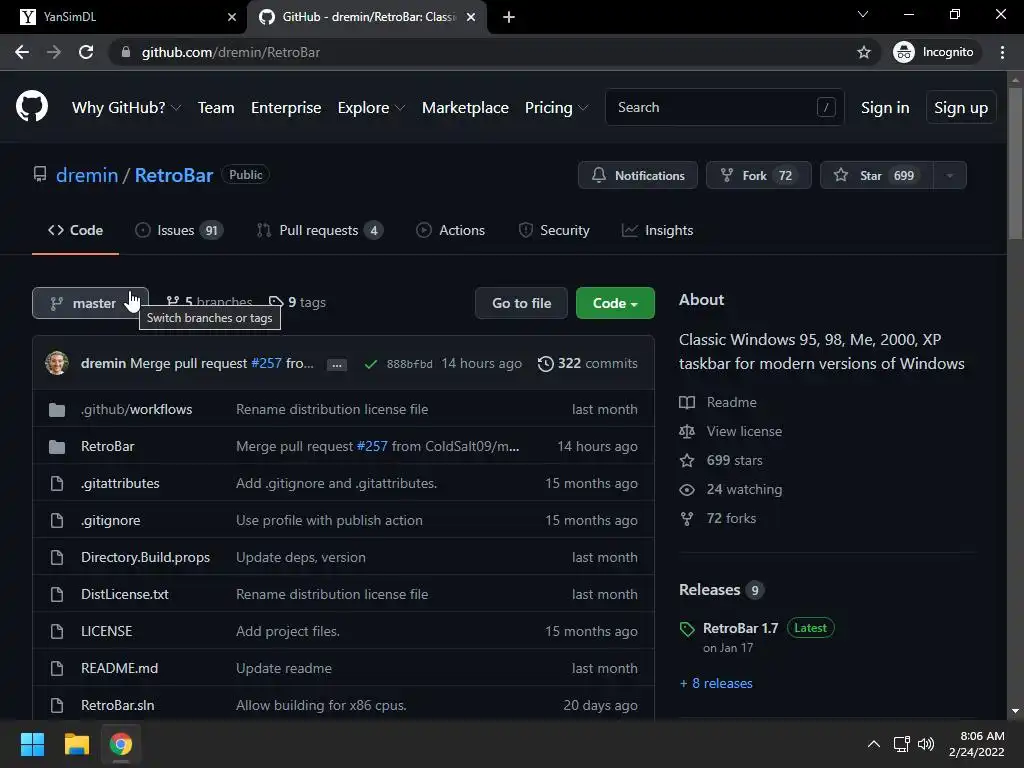This screenshot has height=768, width=1024.
Task: Click the network icon in system tray
Action: tap(901, 744)
